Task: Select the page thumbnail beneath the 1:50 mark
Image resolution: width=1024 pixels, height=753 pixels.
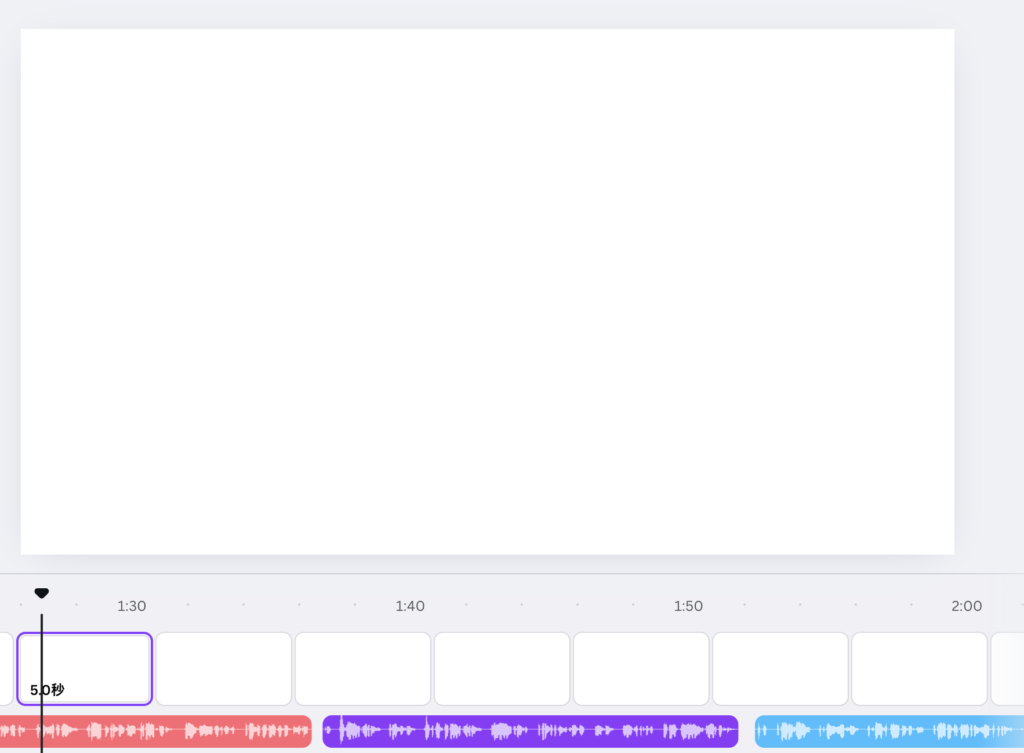Action: (x=640, y=668)
